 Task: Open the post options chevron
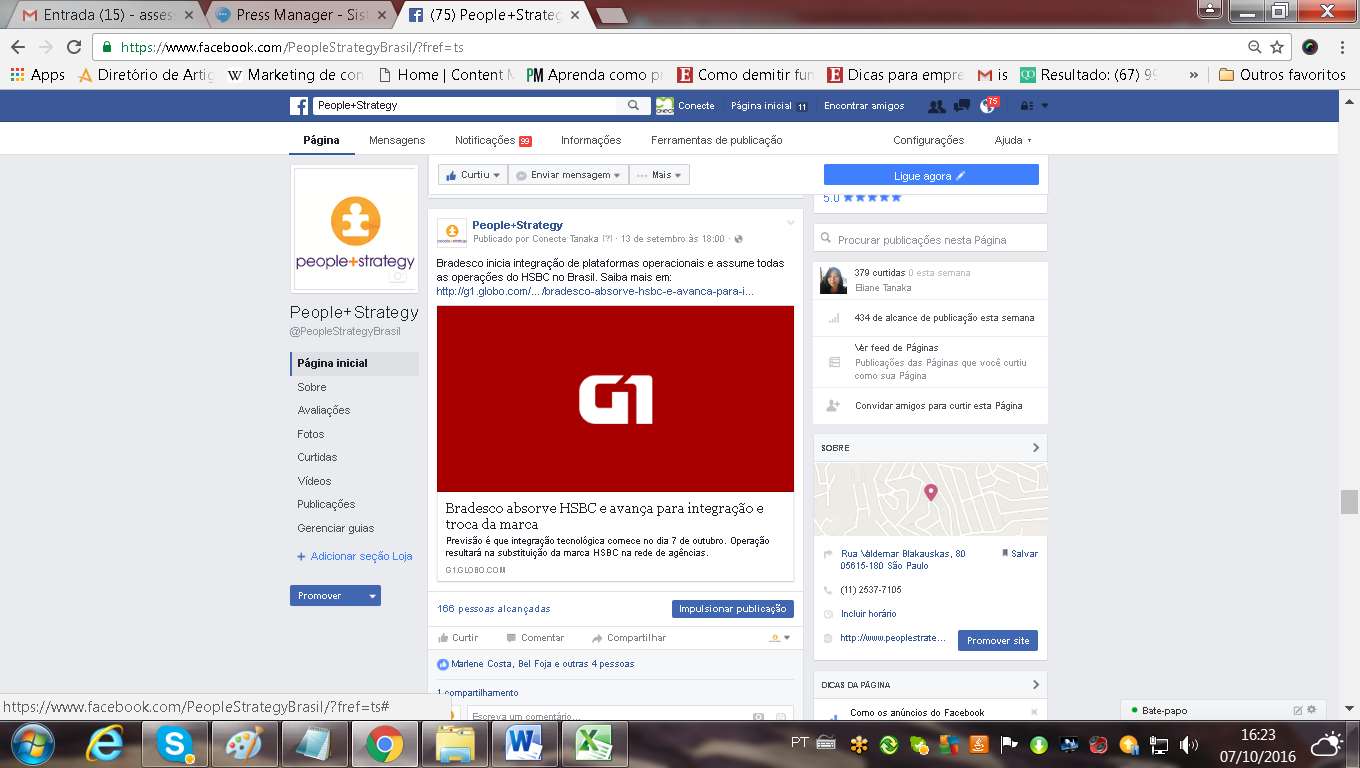coord(791,222)
